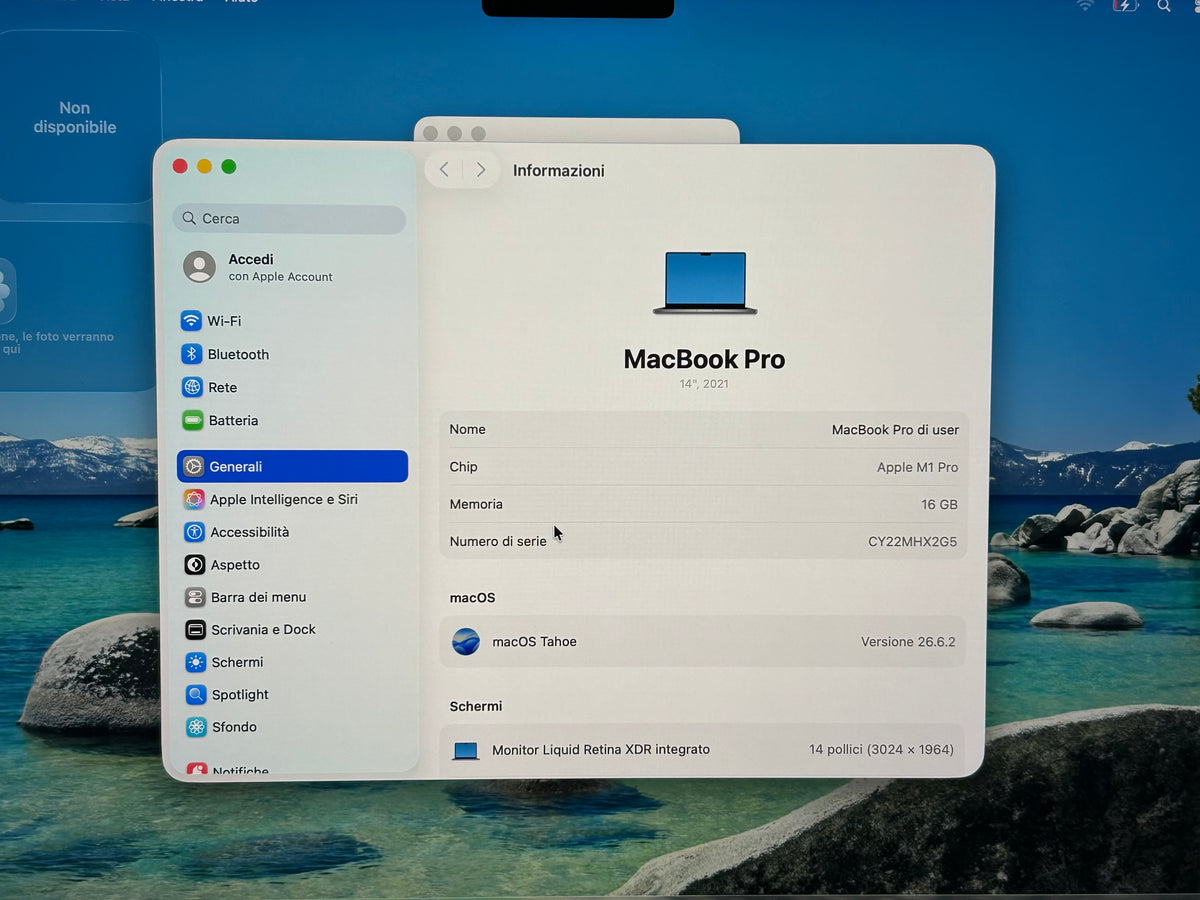Open Bluetooth settings in sidebar

pyautogui.click(x=292, y=354)
